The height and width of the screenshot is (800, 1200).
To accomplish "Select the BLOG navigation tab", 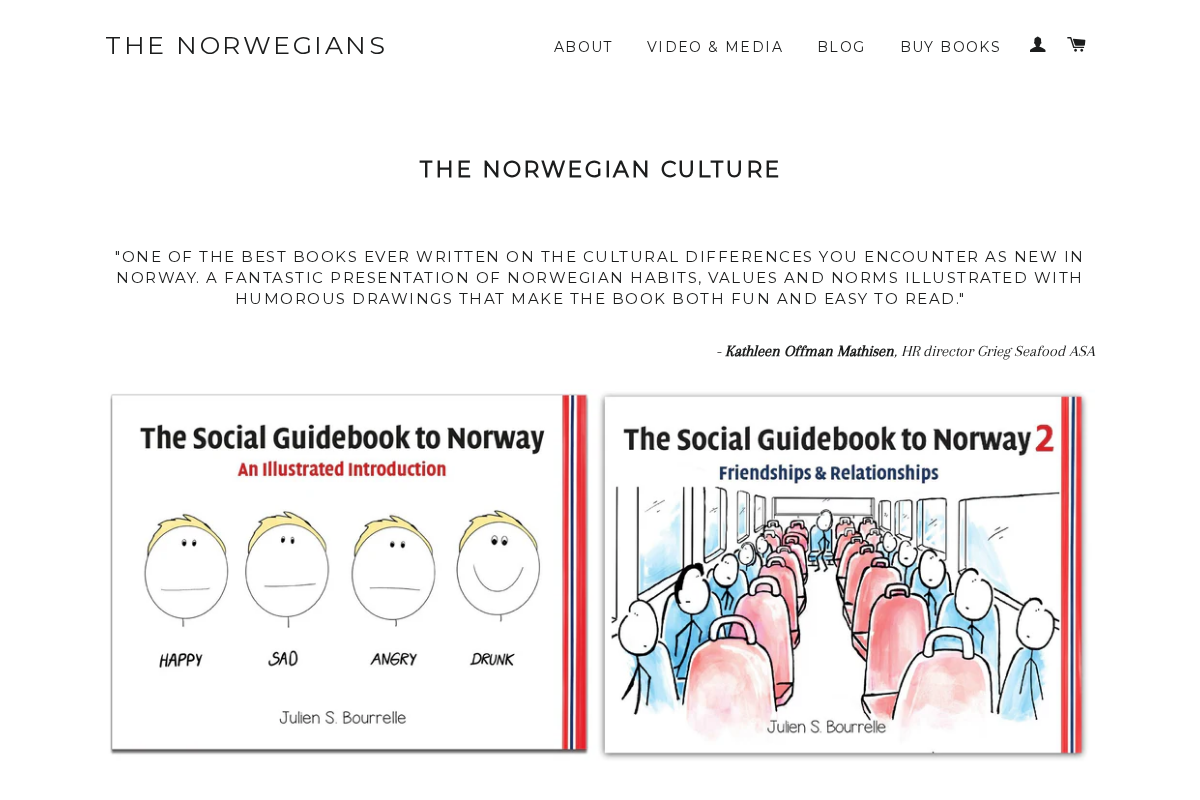I will (841, 45).
